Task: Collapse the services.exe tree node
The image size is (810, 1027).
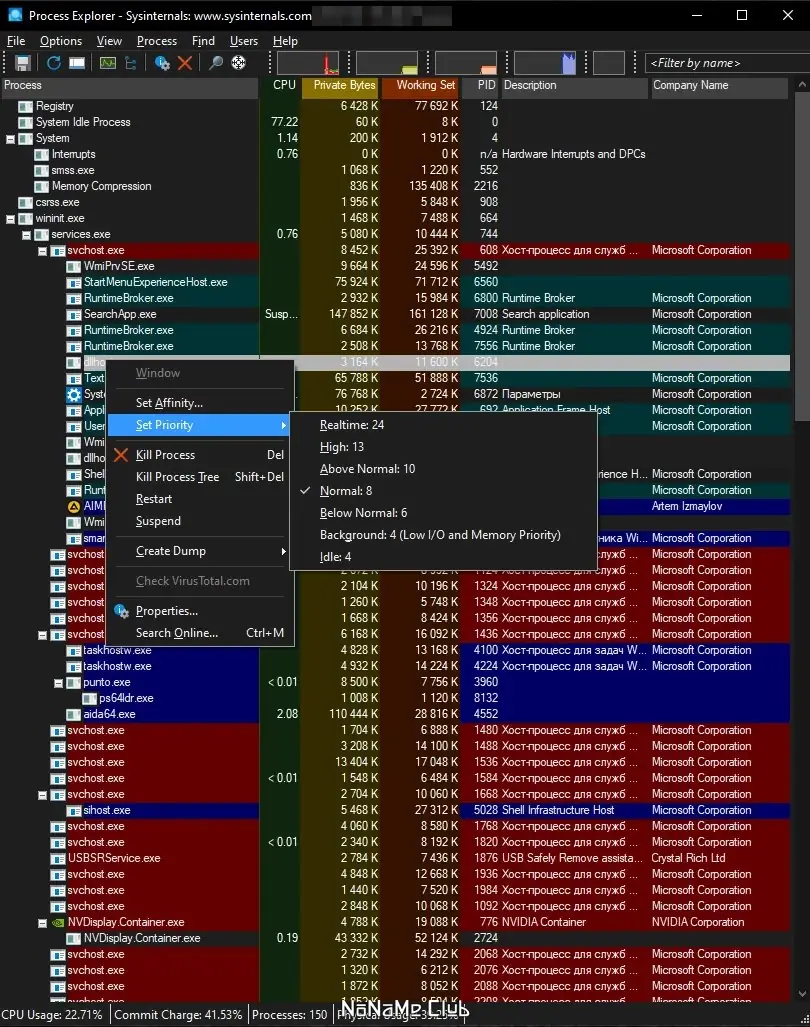Action: pyautogui.click(x=26, y=234)
